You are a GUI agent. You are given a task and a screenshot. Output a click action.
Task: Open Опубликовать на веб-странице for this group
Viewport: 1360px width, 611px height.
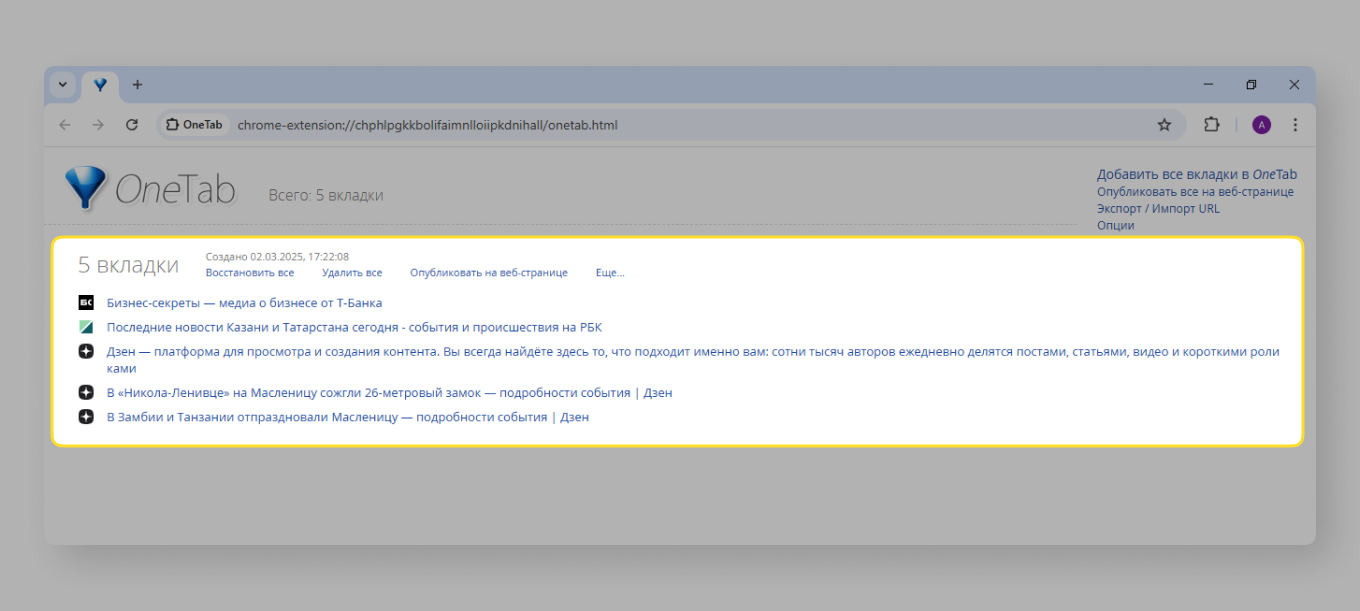pos(488,273)
